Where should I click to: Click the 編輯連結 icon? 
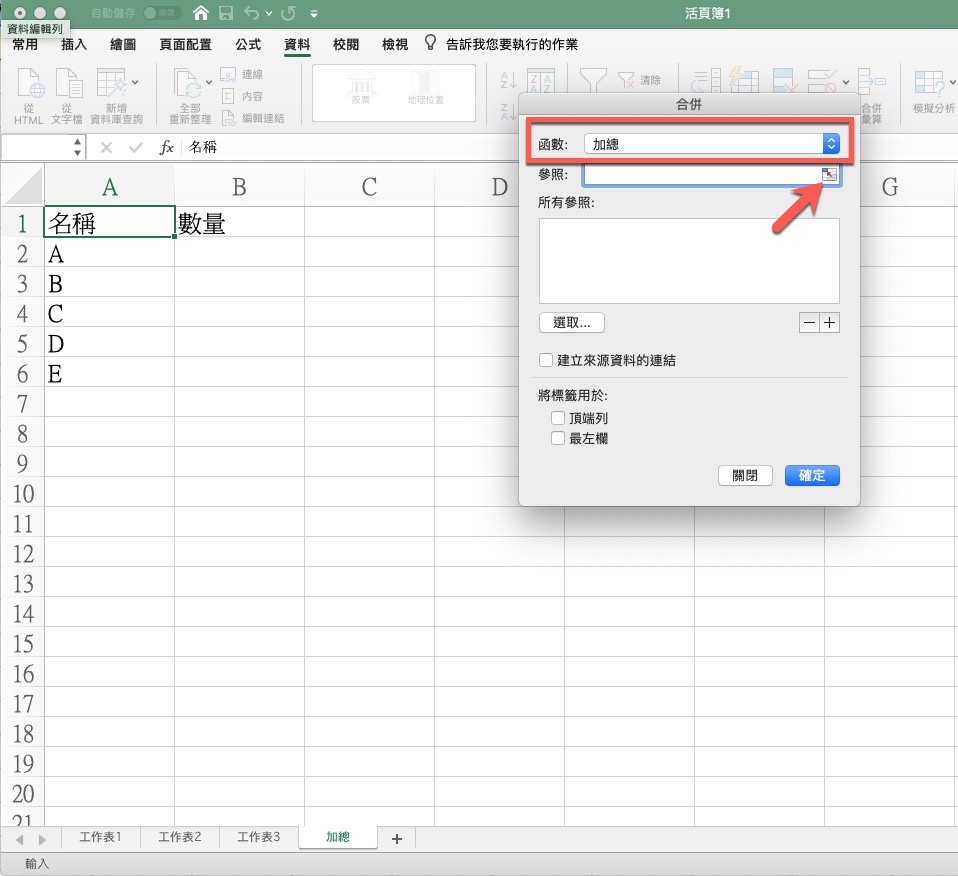pos(228,118)
